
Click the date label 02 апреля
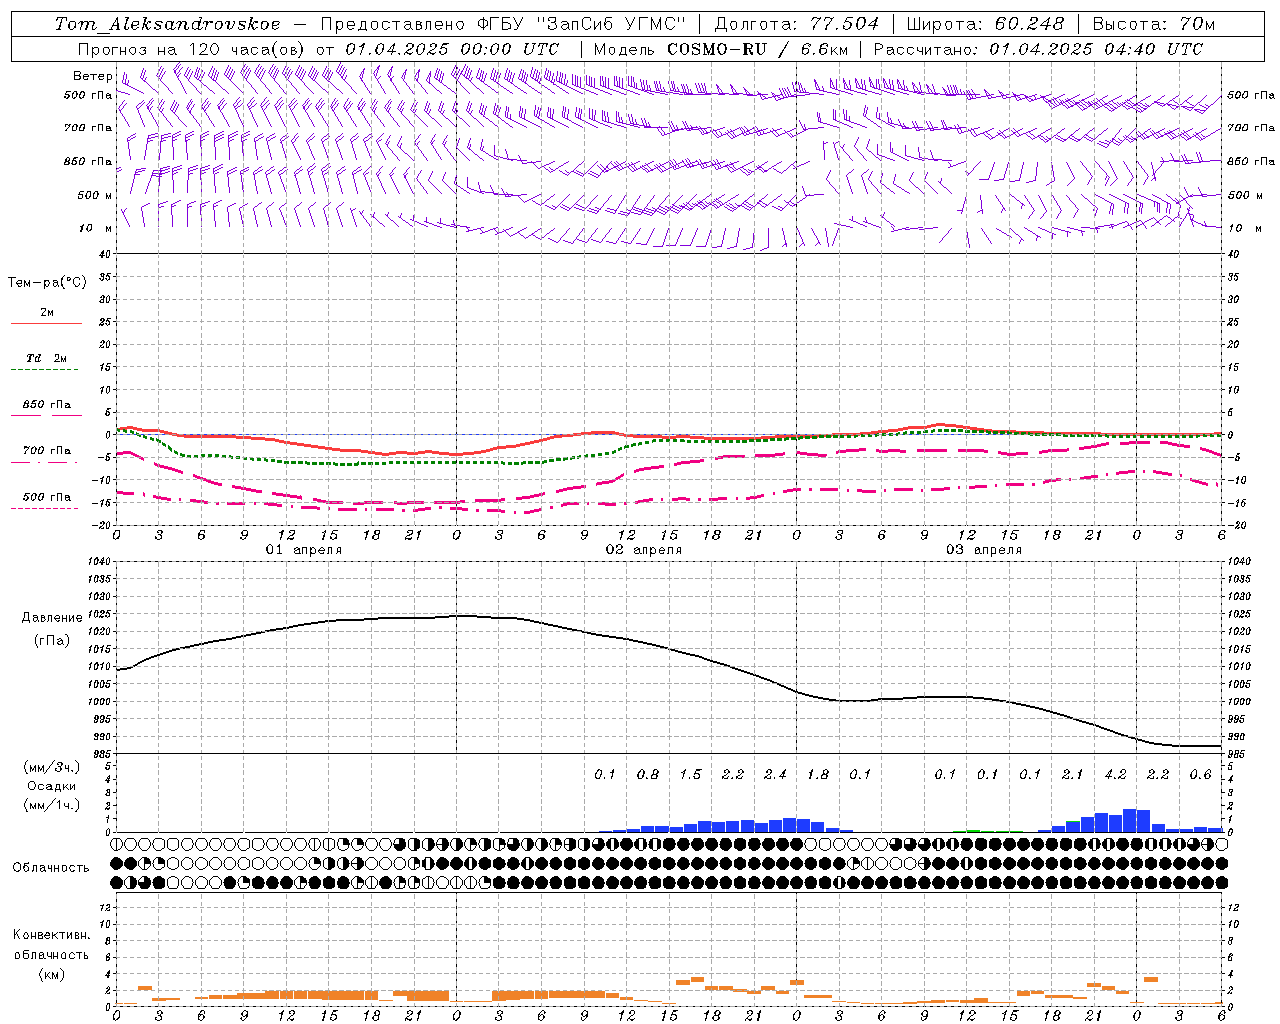[644, 550]
